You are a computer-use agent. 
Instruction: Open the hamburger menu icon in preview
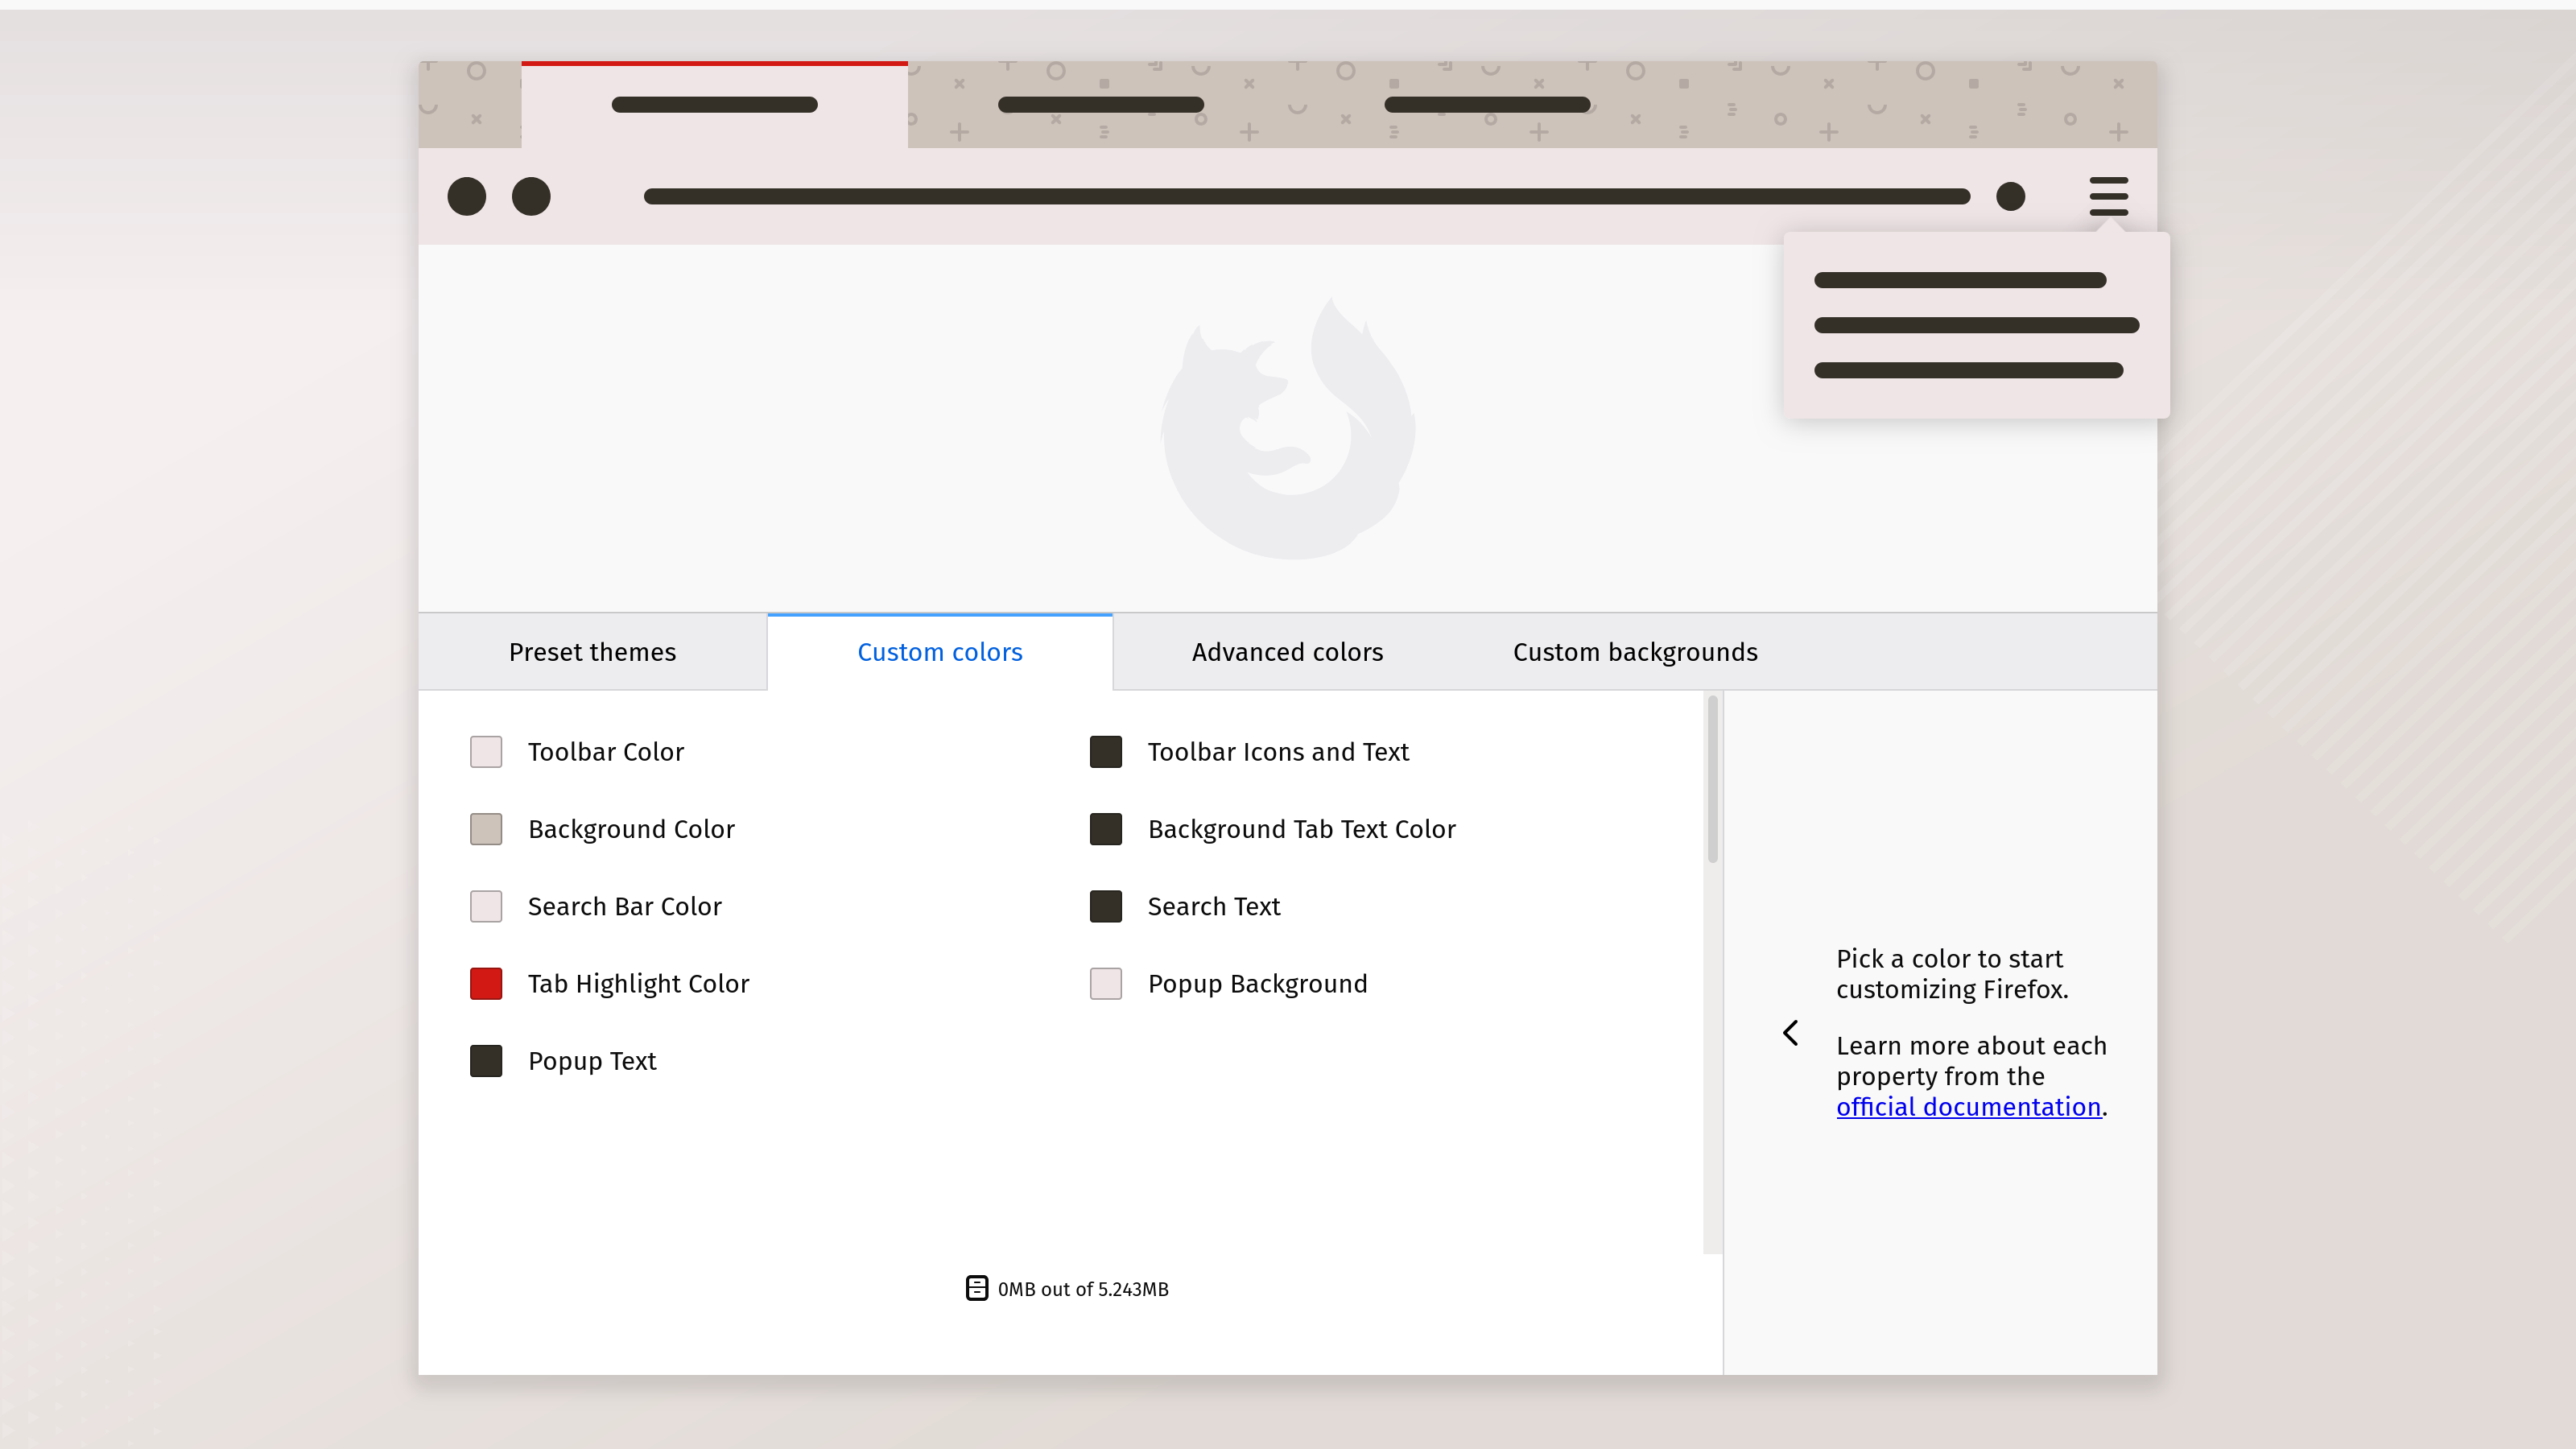2108,196
